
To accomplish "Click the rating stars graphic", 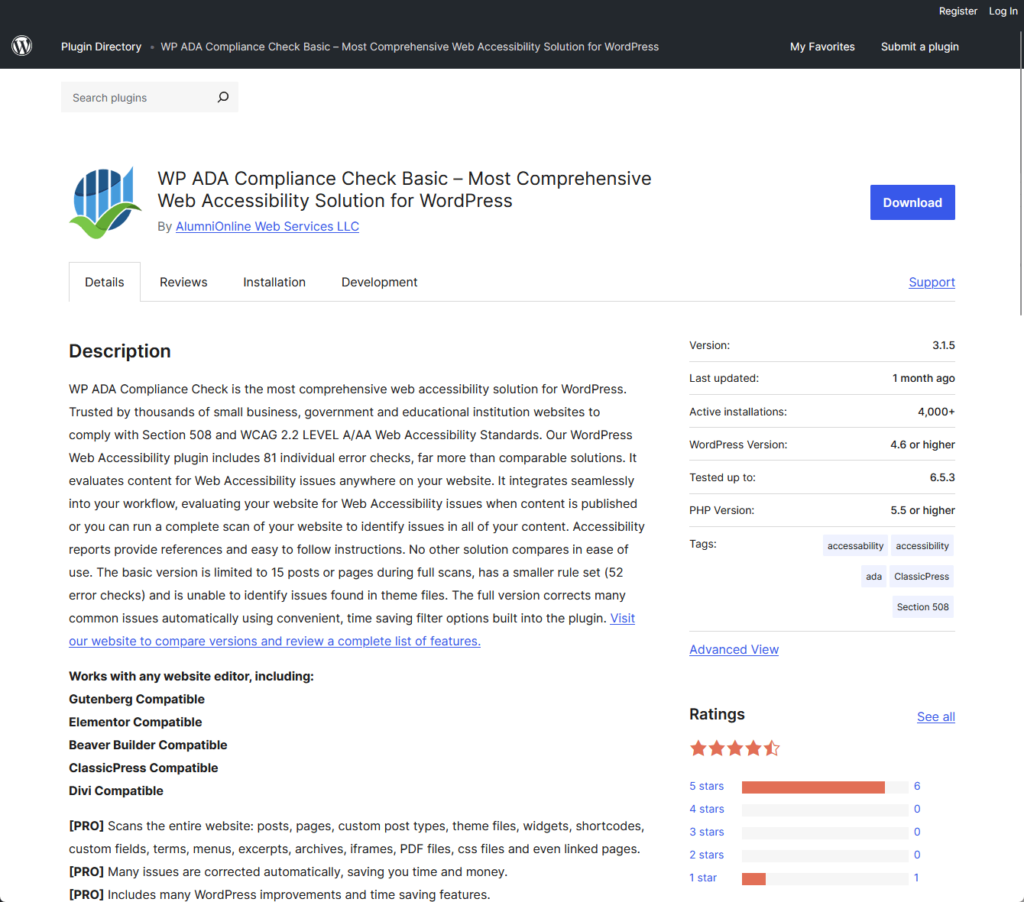I will pyautogui.click(x=735, y=748).
